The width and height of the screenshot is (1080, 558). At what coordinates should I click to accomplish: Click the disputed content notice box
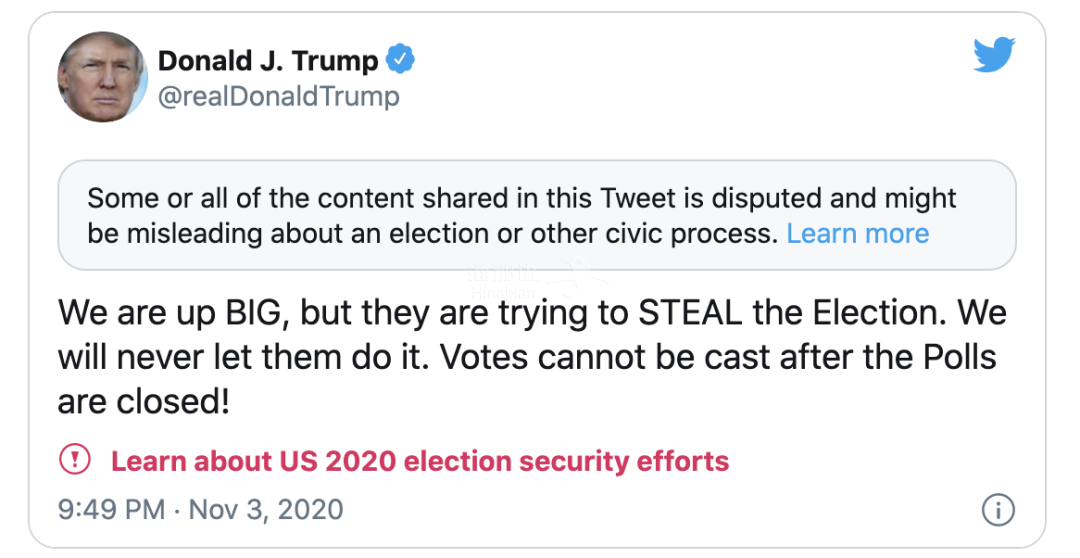pos(537,215)
